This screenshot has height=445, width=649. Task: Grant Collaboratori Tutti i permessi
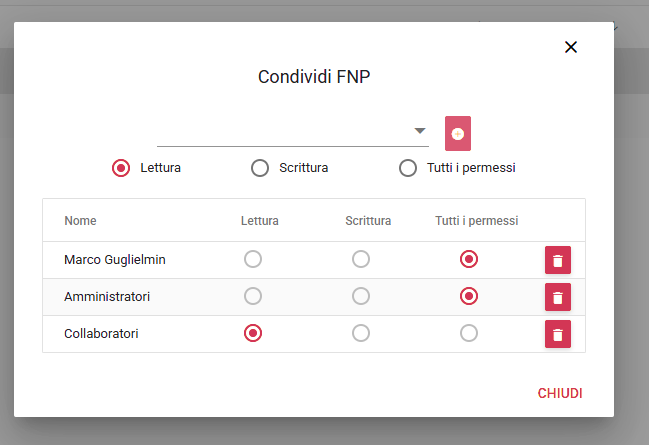point(468,333)
